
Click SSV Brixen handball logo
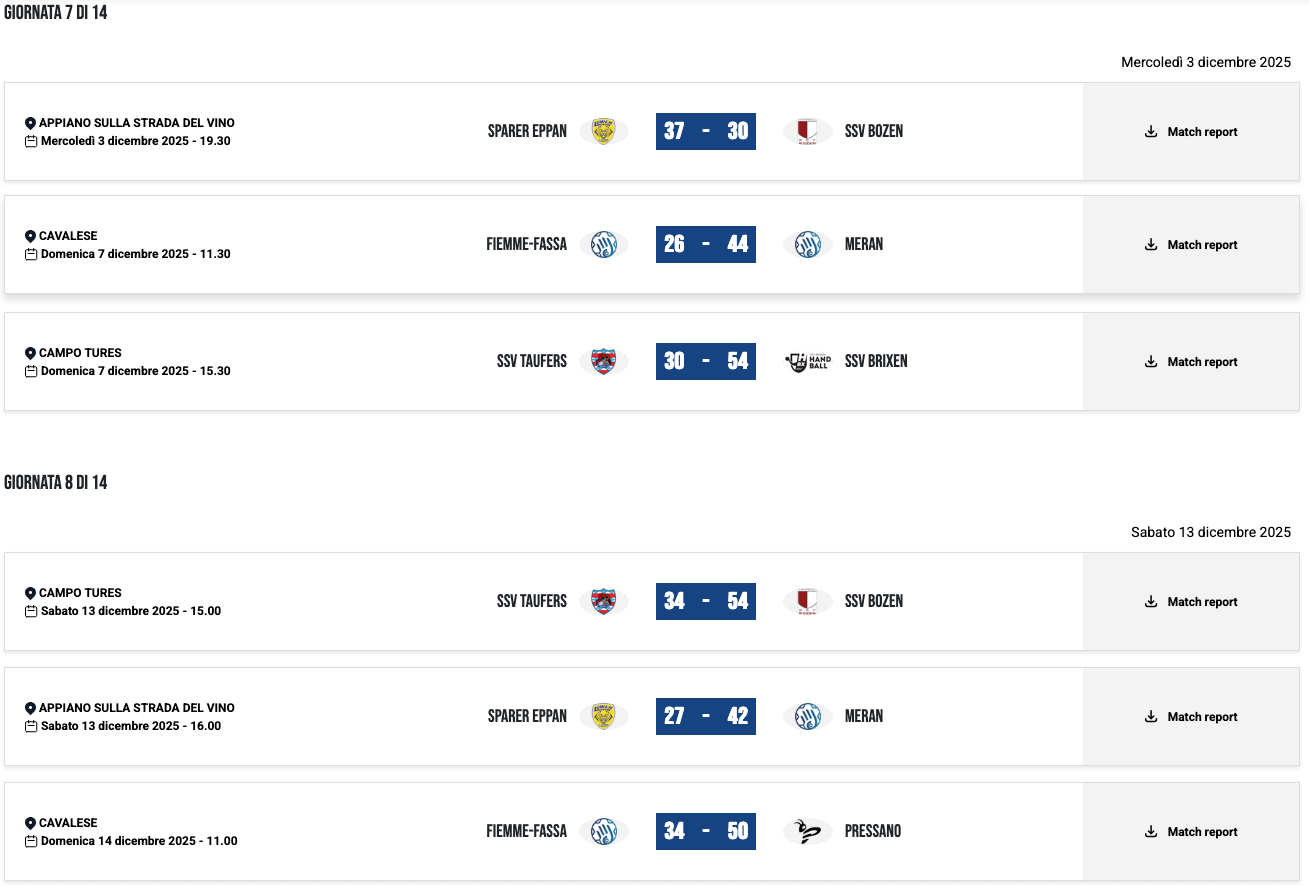[807, 362]
